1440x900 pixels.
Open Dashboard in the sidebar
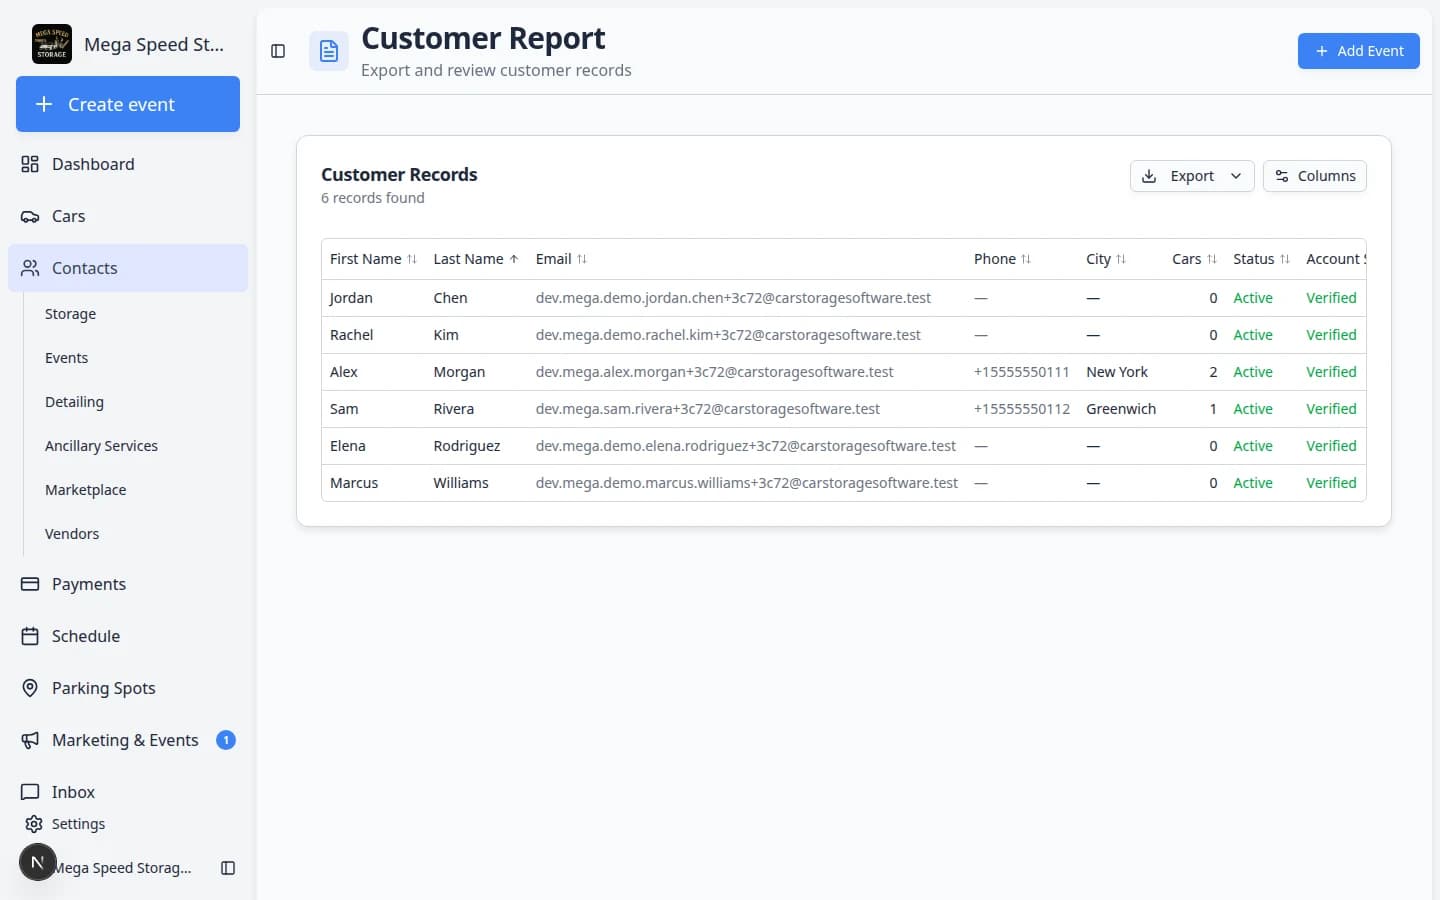(128, 164)
